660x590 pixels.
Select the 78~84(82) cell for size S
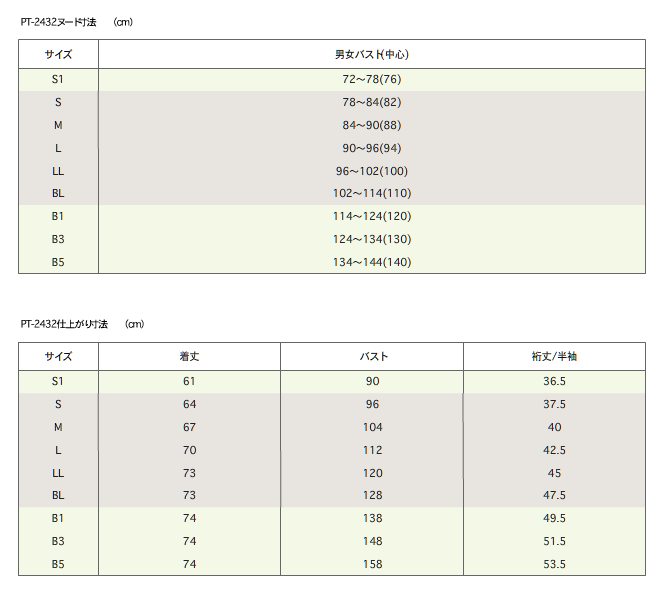point(372,102)
